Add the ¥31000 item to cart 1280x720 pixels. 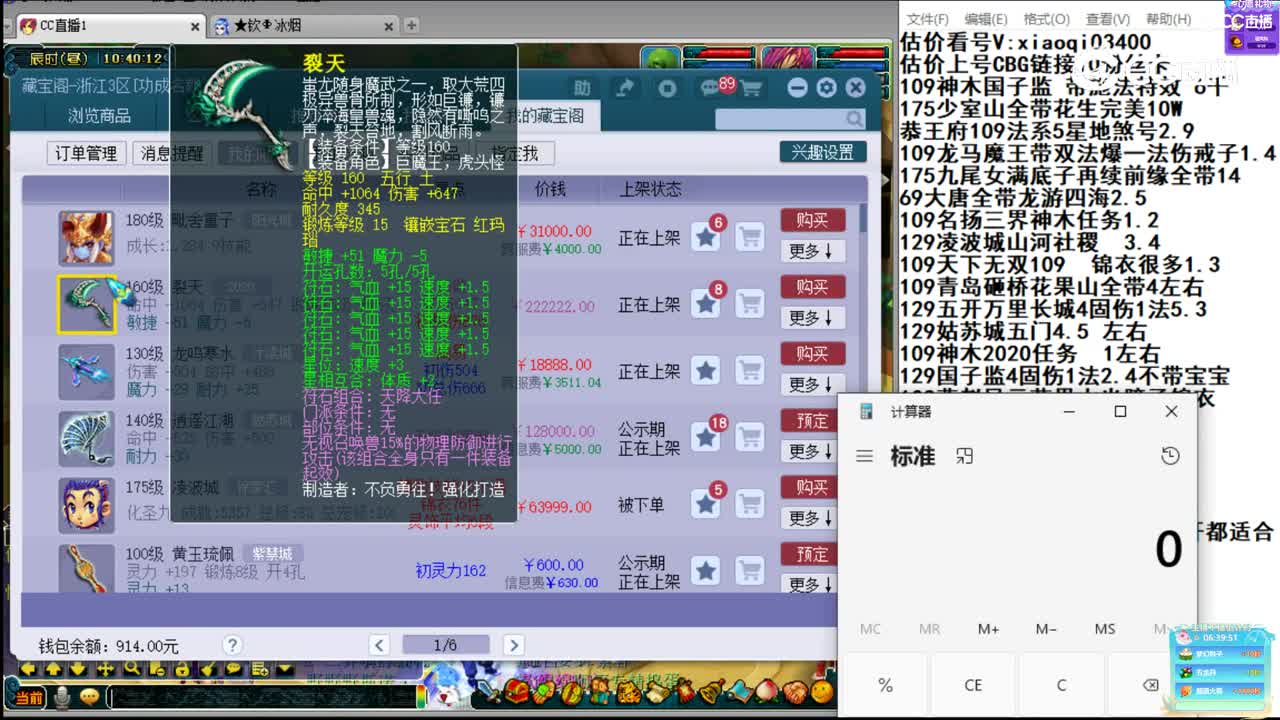750,237
